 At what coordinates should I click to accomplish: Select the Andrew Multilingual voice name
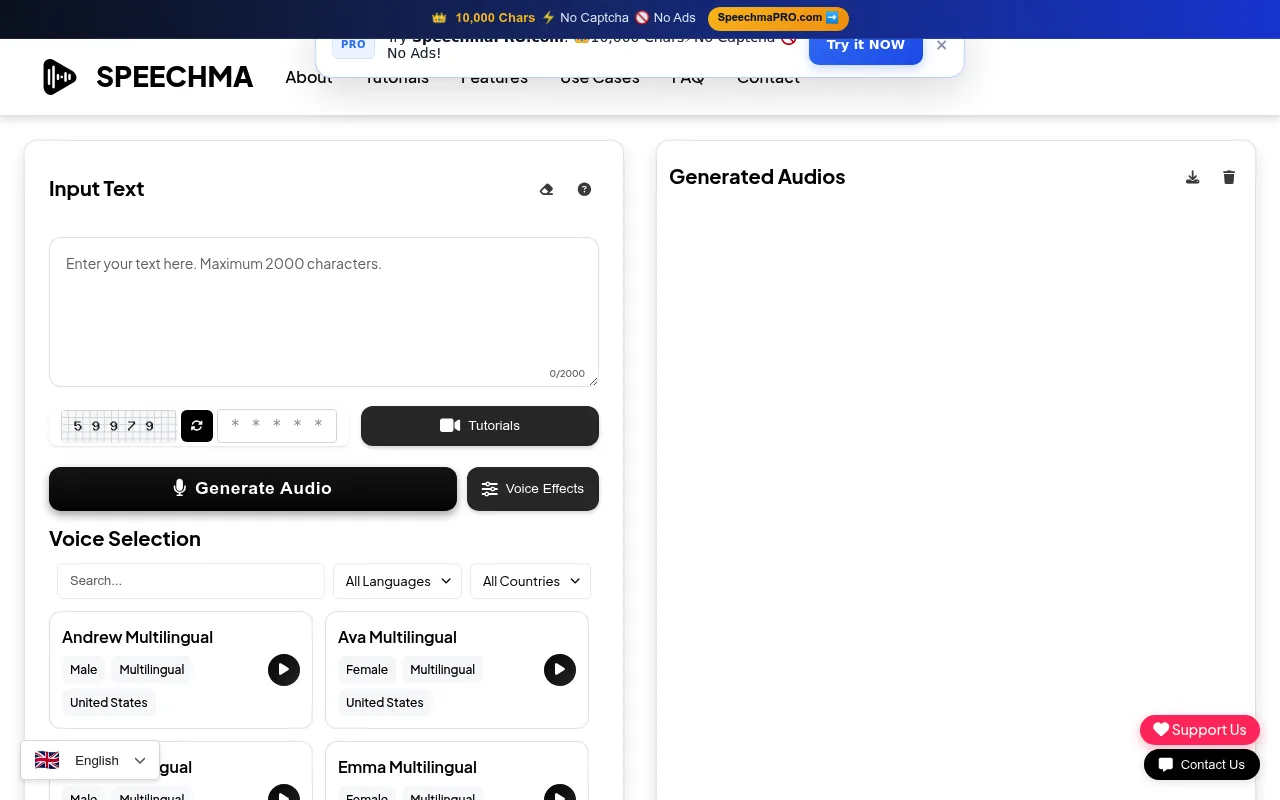tap(137, 637)
